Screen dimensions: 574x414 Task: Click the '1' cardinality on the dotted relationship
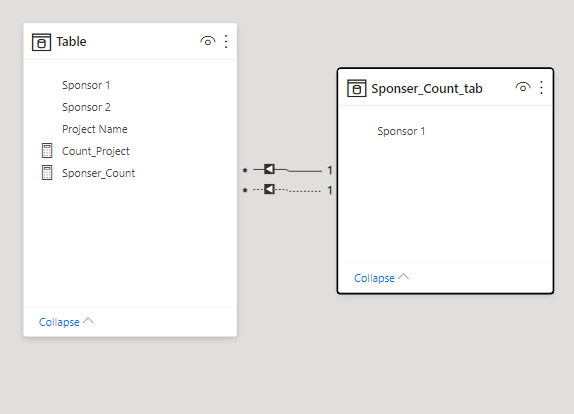click(330, 190)
